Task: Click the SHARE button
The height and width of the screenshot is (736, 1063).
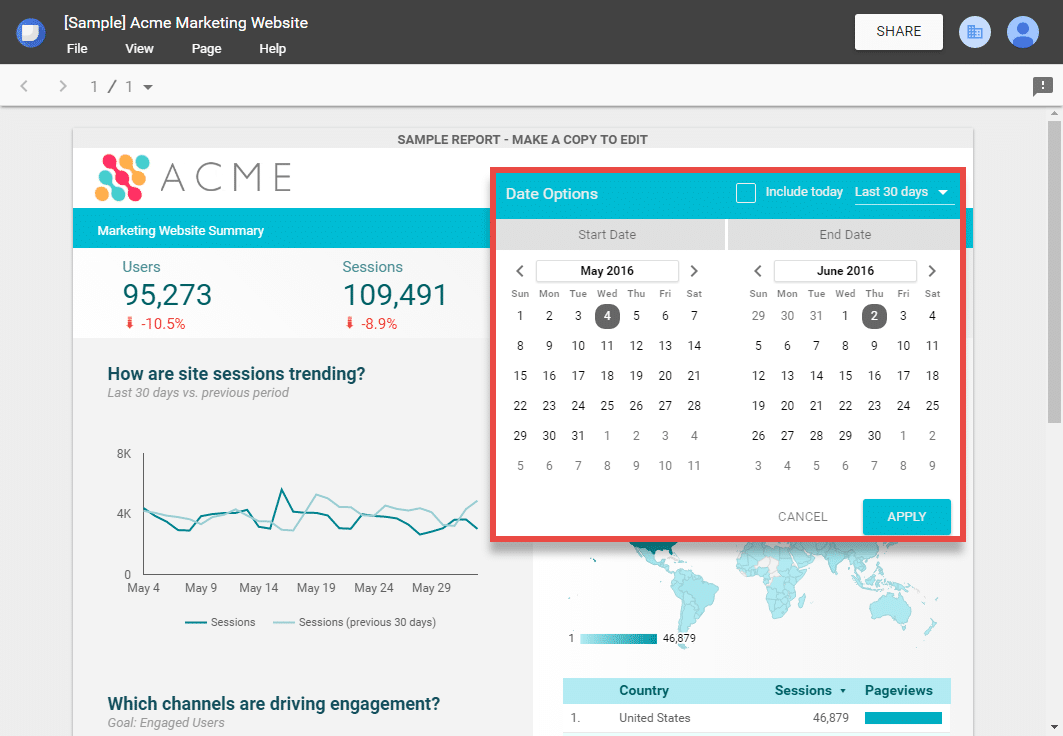Action: (898, 32)
